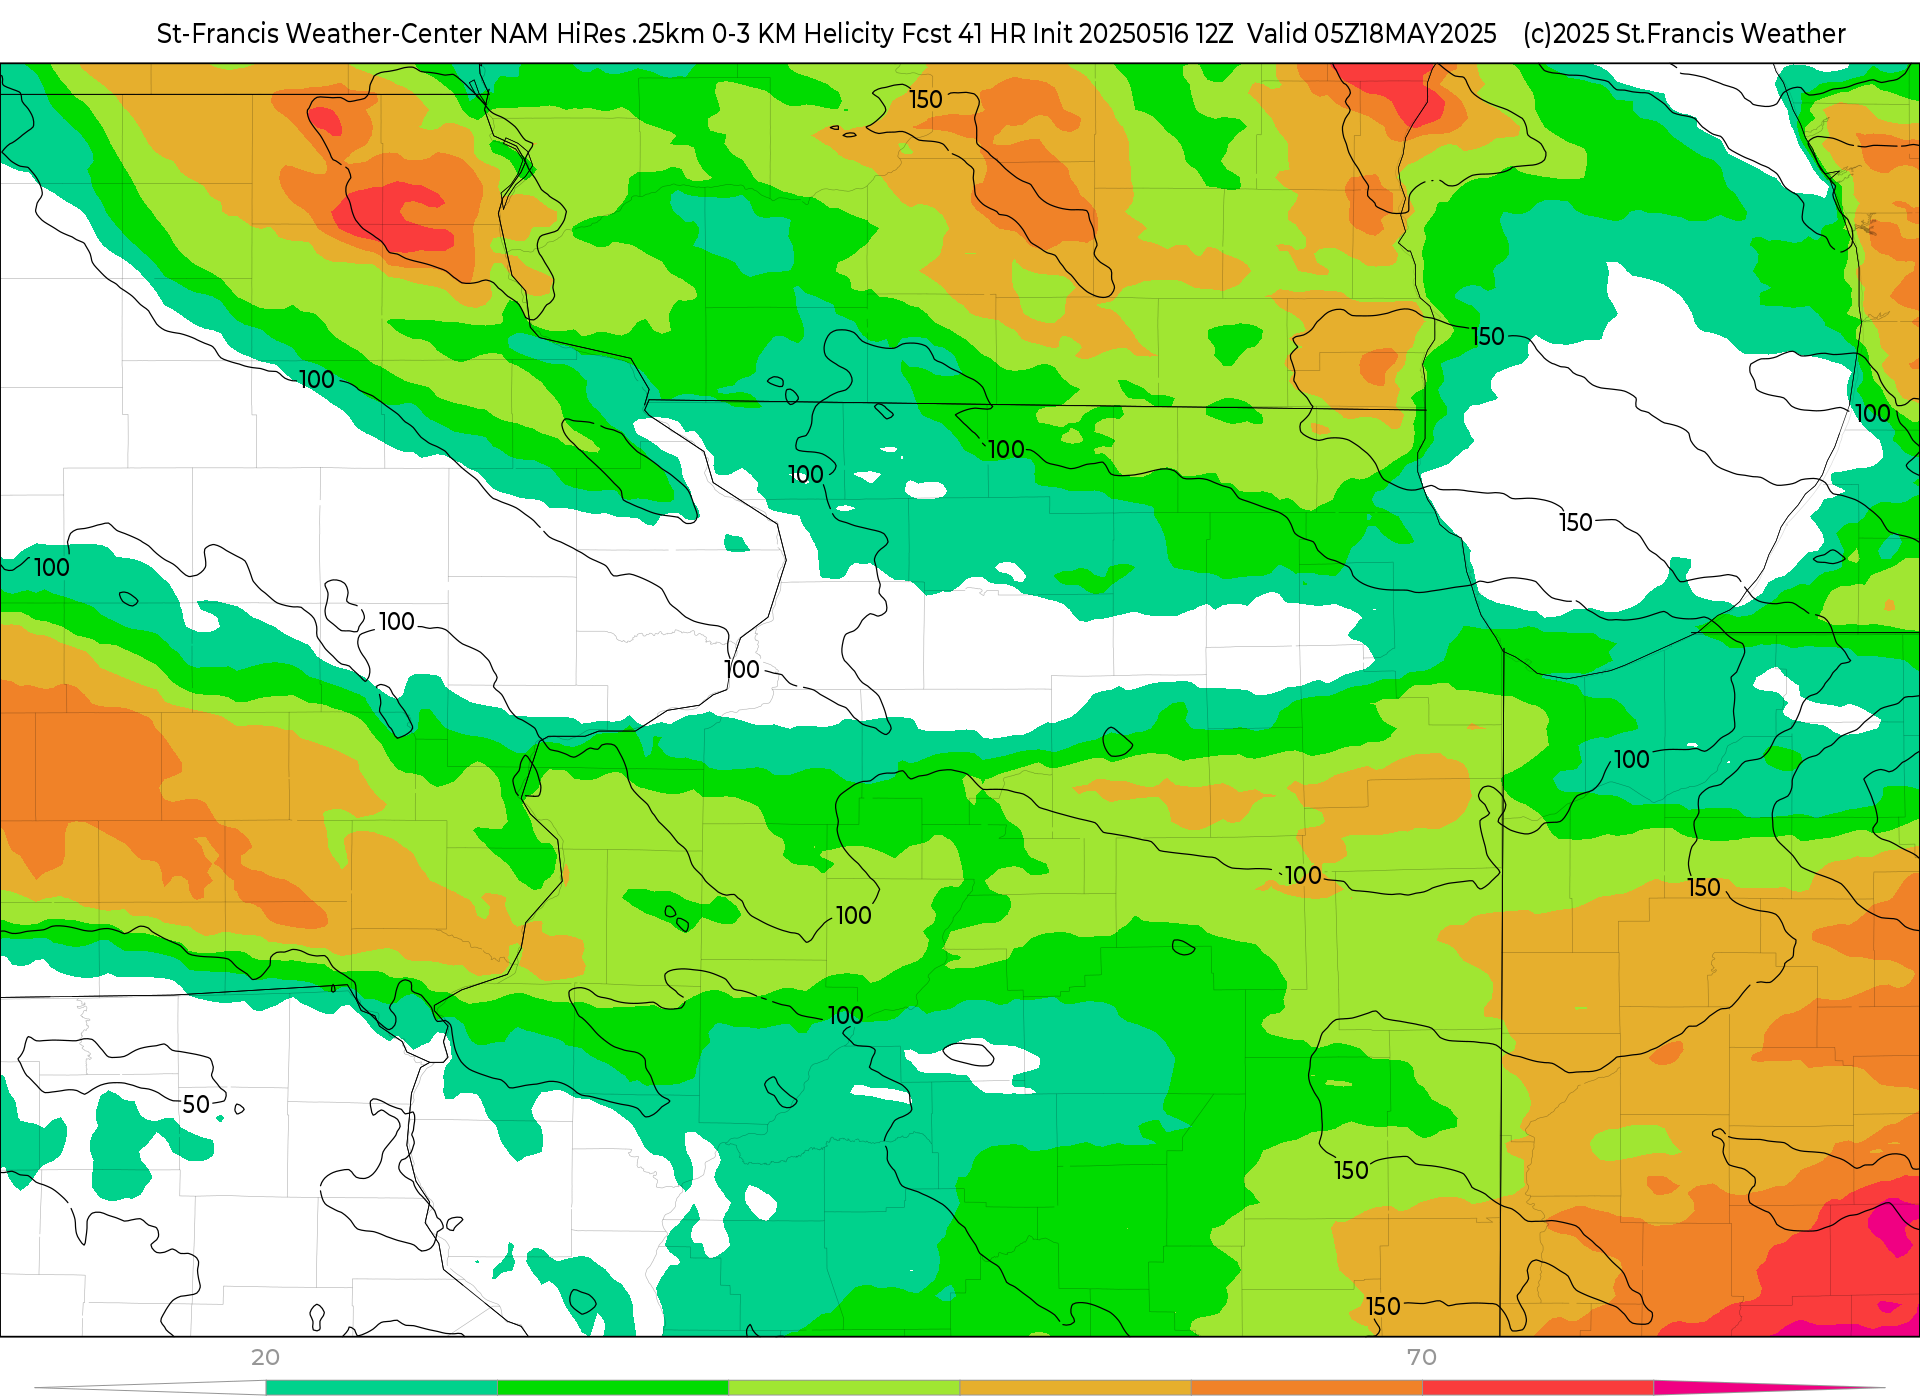
Task: Click 'NAM HiRes .25km' in the title
Action: tap(597, 34)
